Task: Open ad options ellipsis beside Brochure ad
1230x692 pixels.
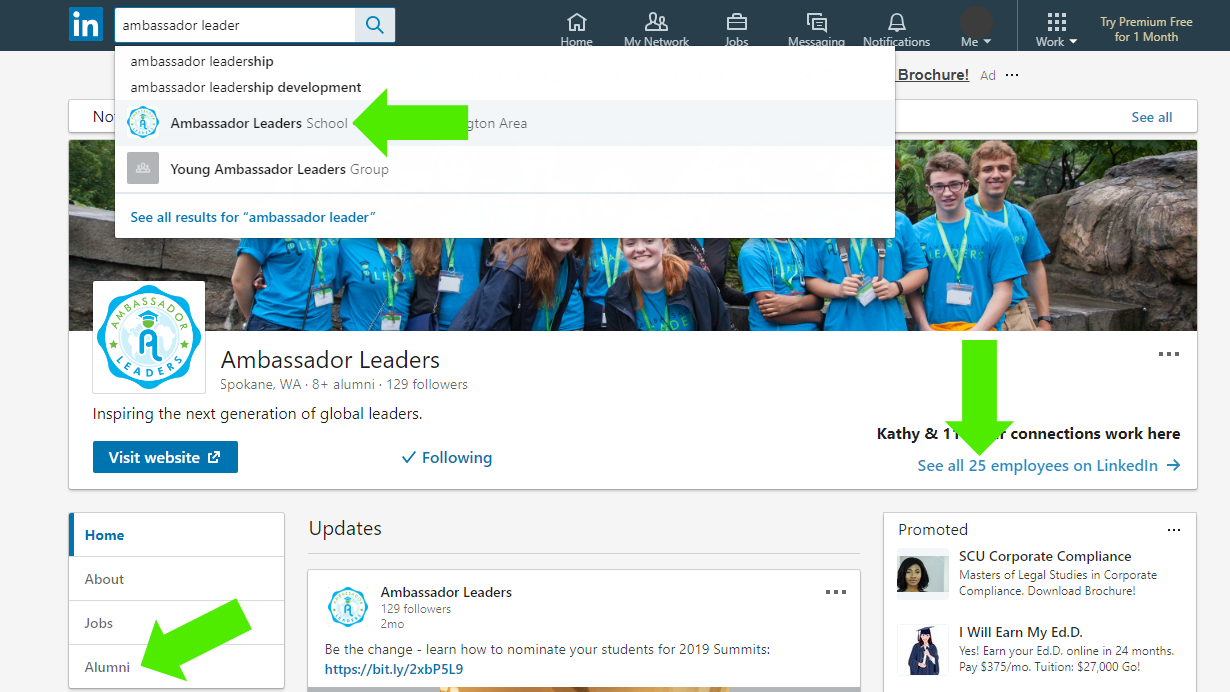Action: 1012,75
